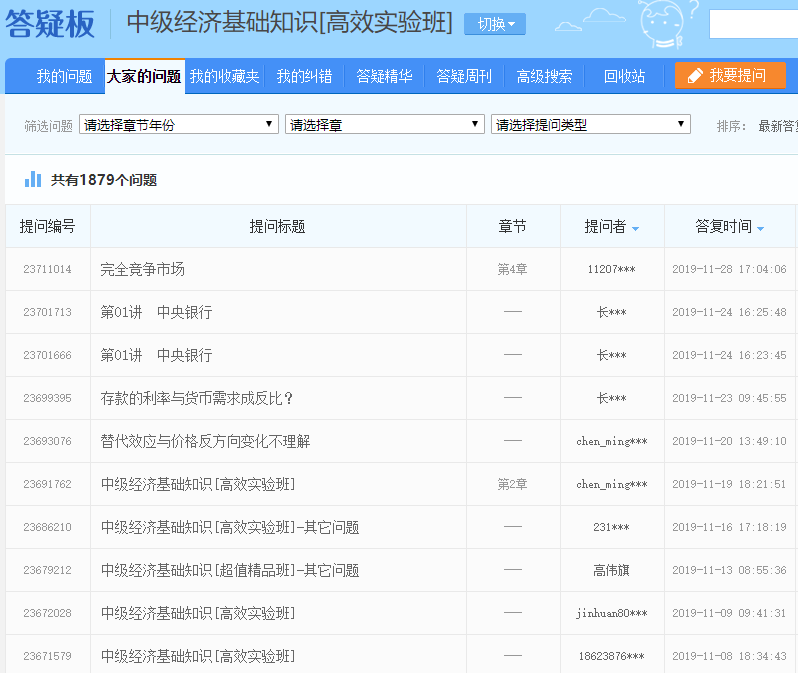Click the 提问编号 column header
Image resolution: width=798 pixels, height=673 pixels.
pos(47,226)
